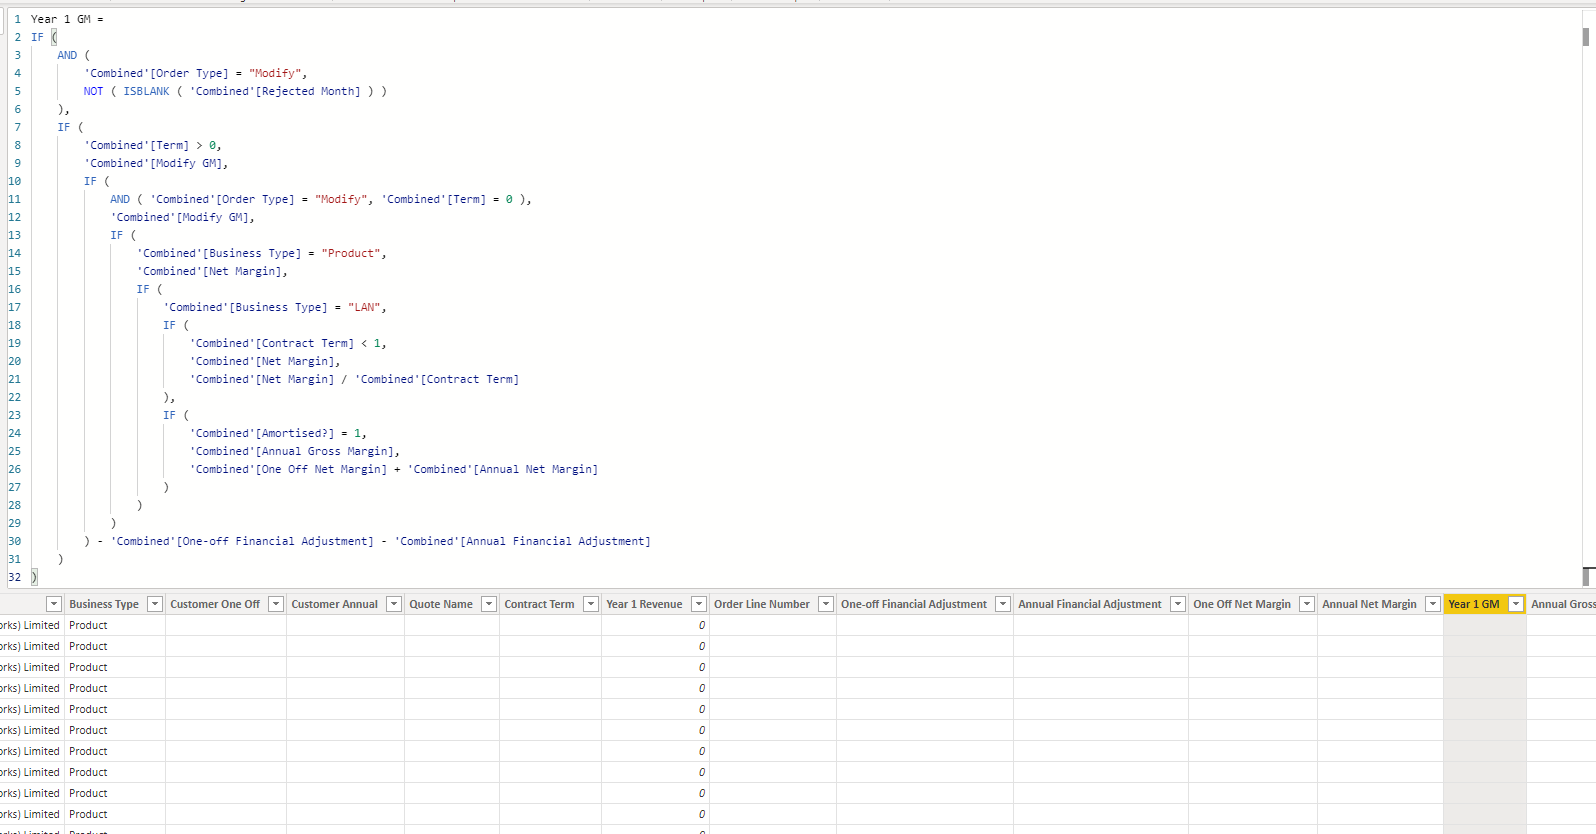This screenshot has height=834, width=1596.
Task: Open One Off Net Margin filter dropdown
Action: [x=1307, y=604]
